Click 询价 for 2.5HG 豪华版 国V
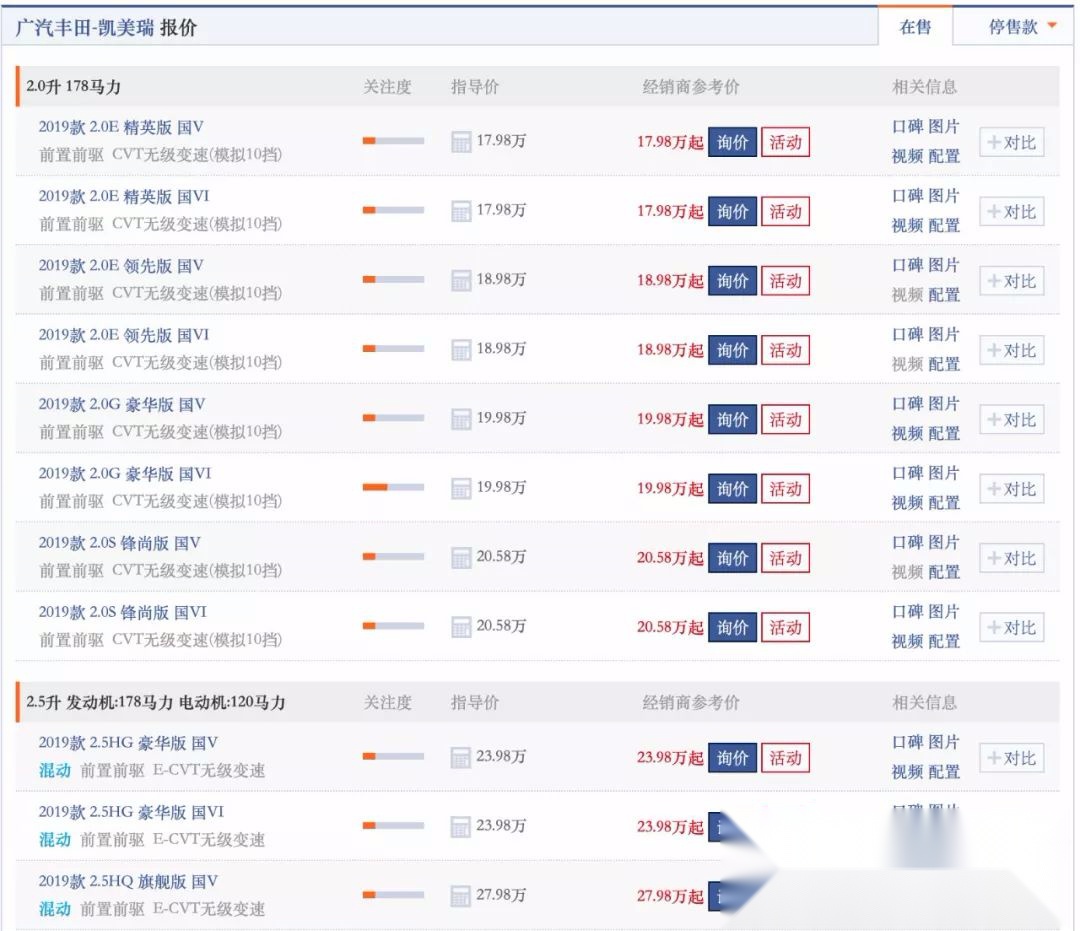This screenshot has height=931, width=1080. pyautogui.click(x=732, y=758)
